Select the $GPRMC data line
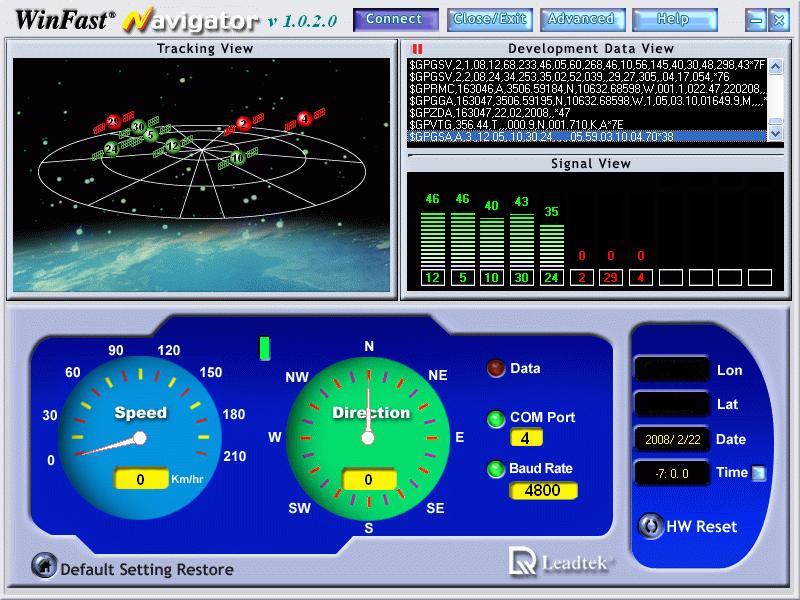Image resolution: width=800 pixels, height=600 pixels. [x=587, y=89]
